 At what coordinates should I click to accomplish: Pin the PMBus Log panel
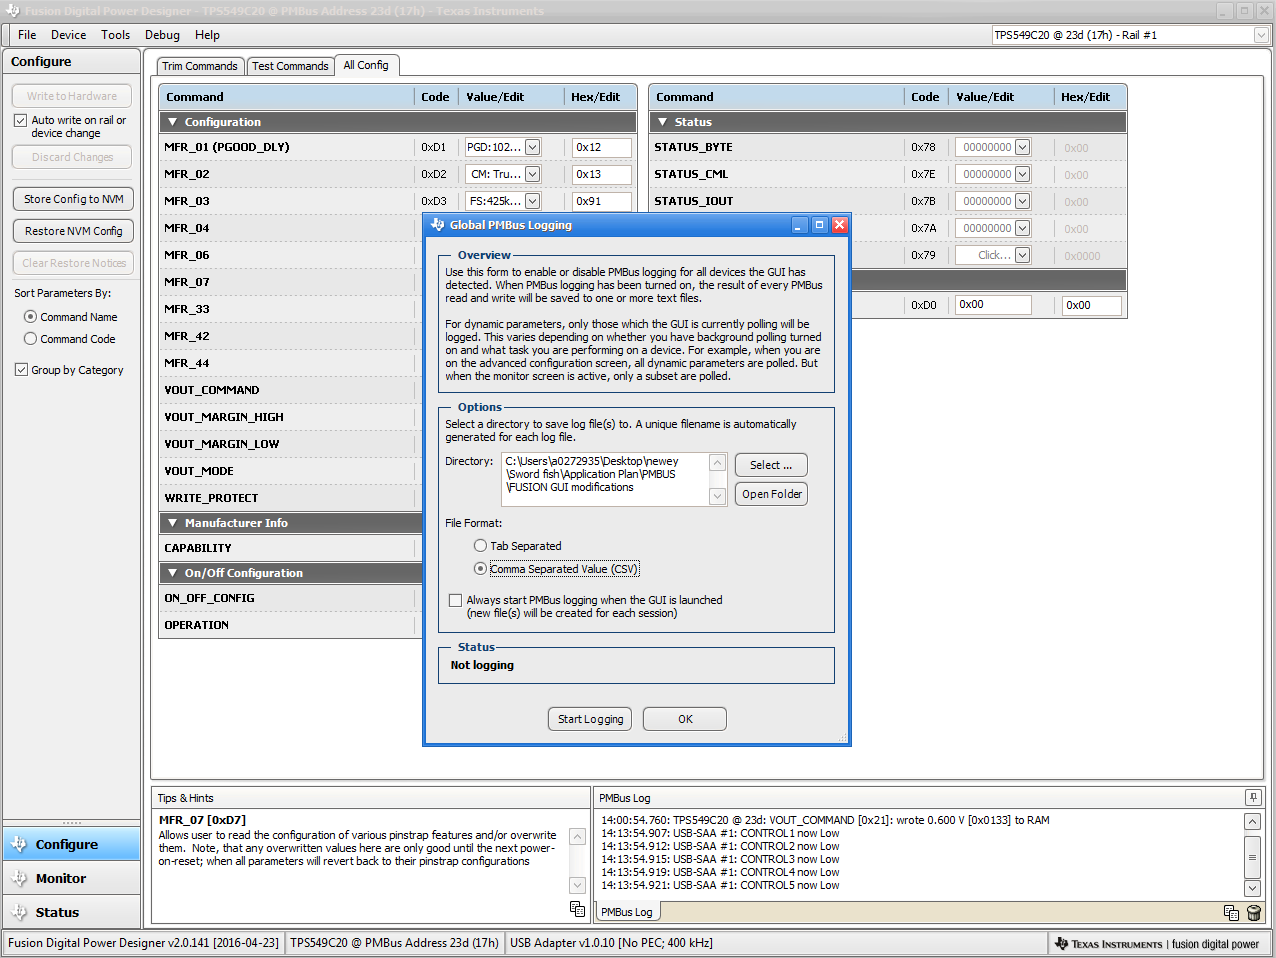[1252, 797]
